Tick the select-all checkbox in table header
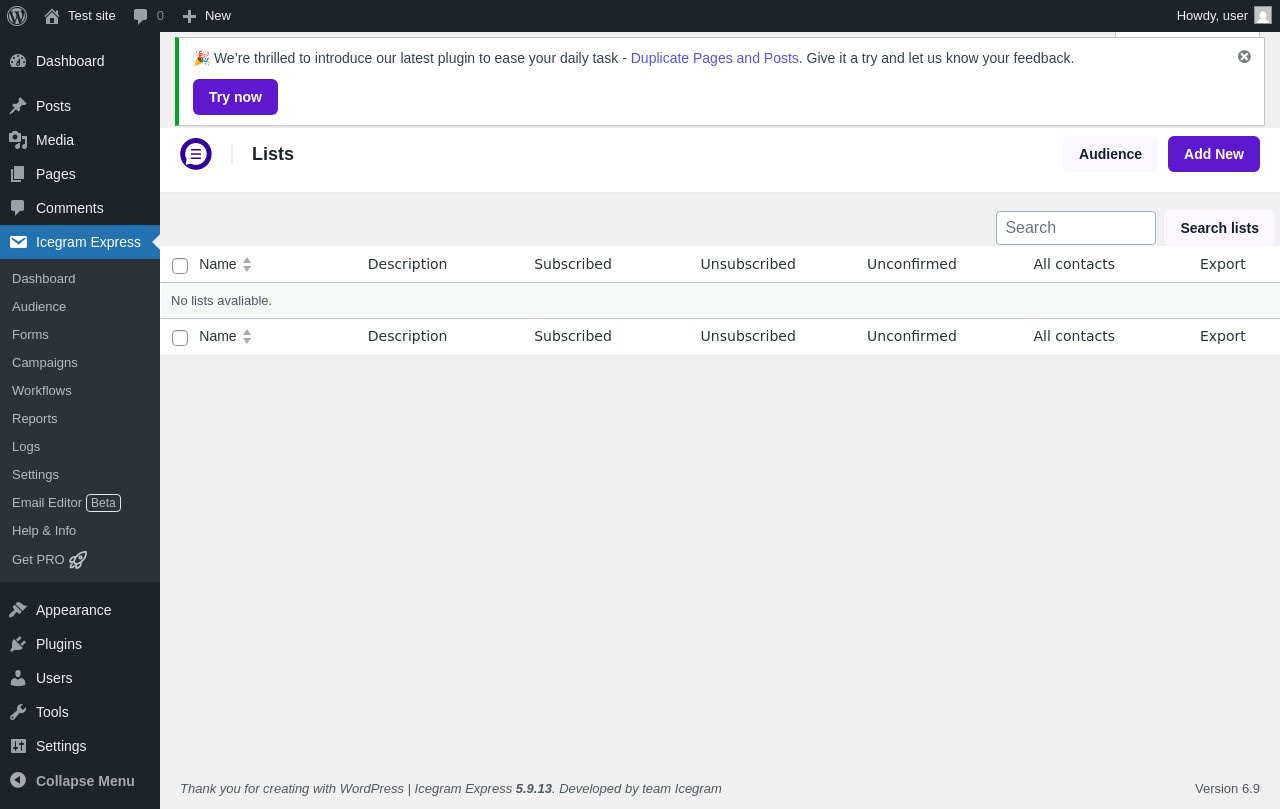This screenshot has width=1280, height=809. 180,266
